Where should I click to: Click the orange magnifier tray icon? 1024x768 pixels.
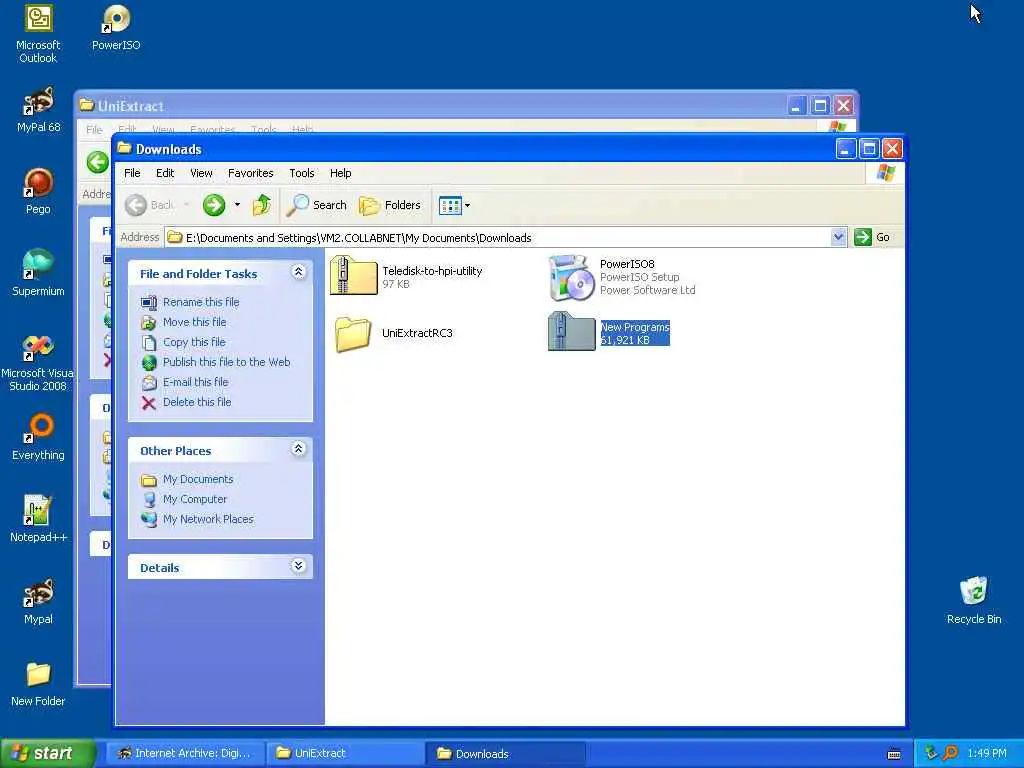point(950,754)
